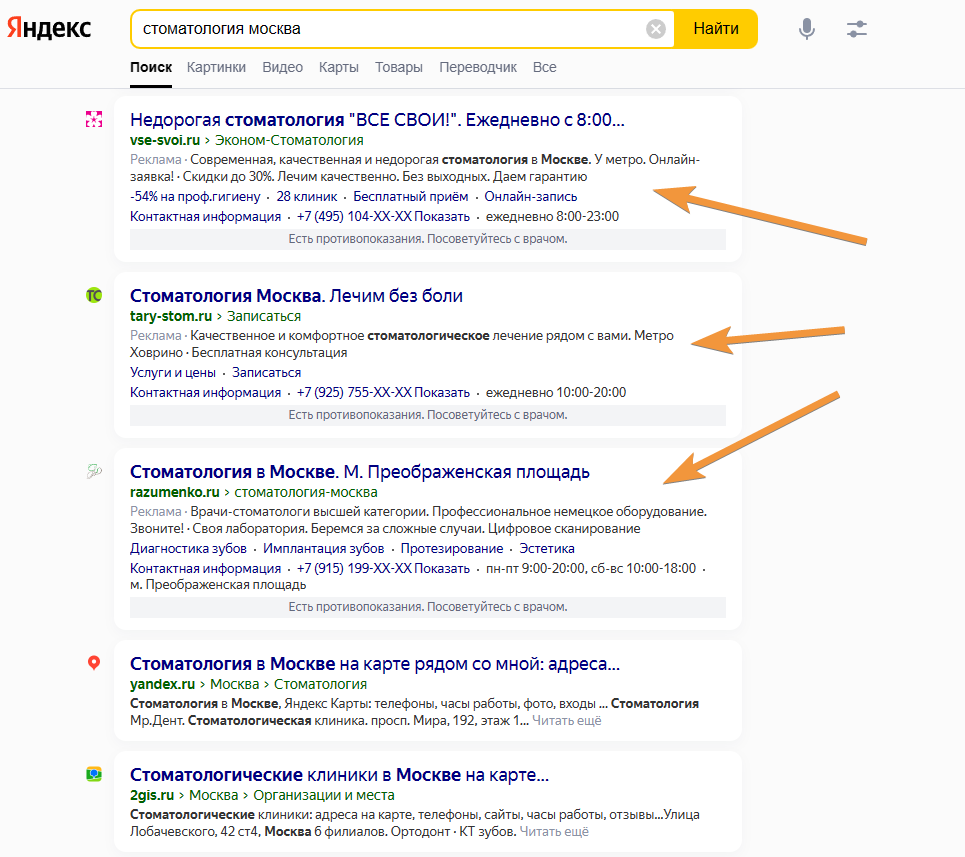Open Стоматология breadcrumb under yandex.ru result
This screenshot has width=965, height=857.
click(x=320, y=684)
